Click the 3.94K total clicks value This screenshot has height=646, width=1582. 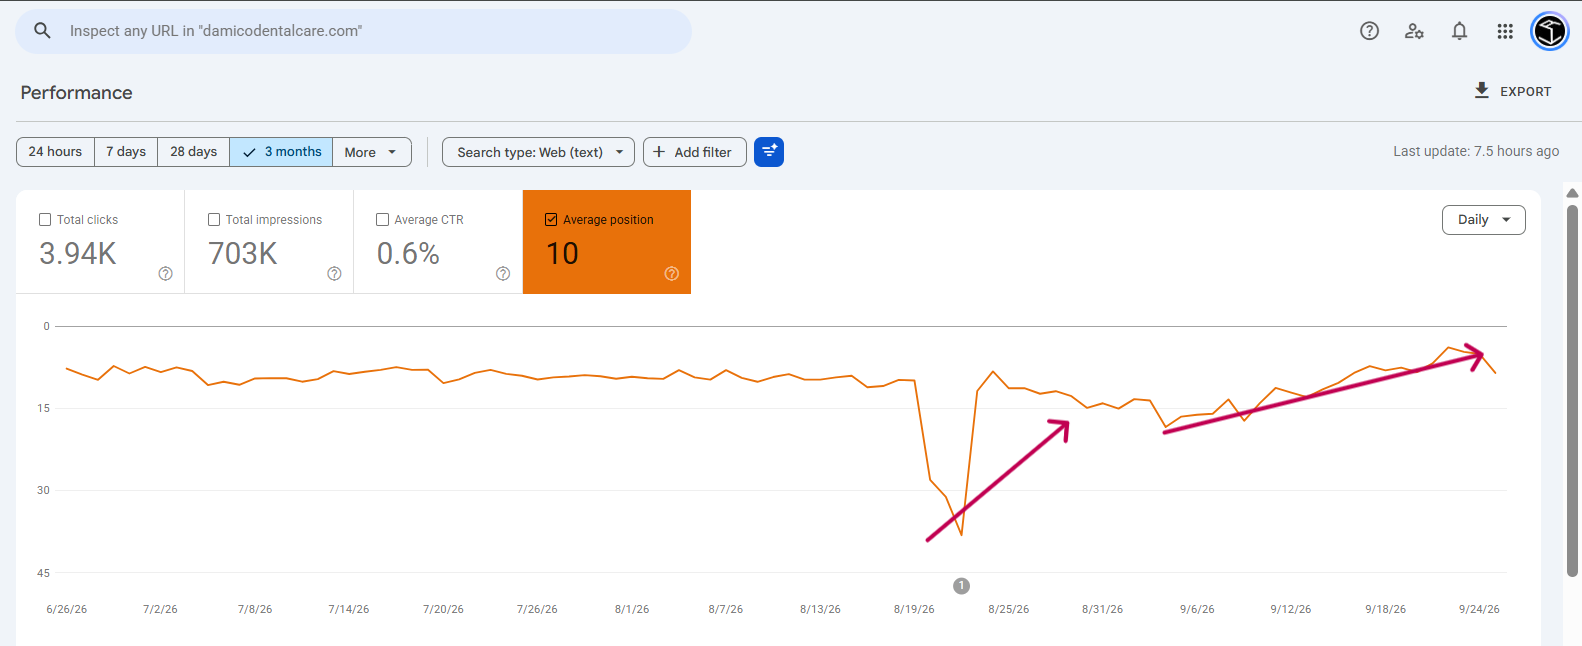click(78, 254)
